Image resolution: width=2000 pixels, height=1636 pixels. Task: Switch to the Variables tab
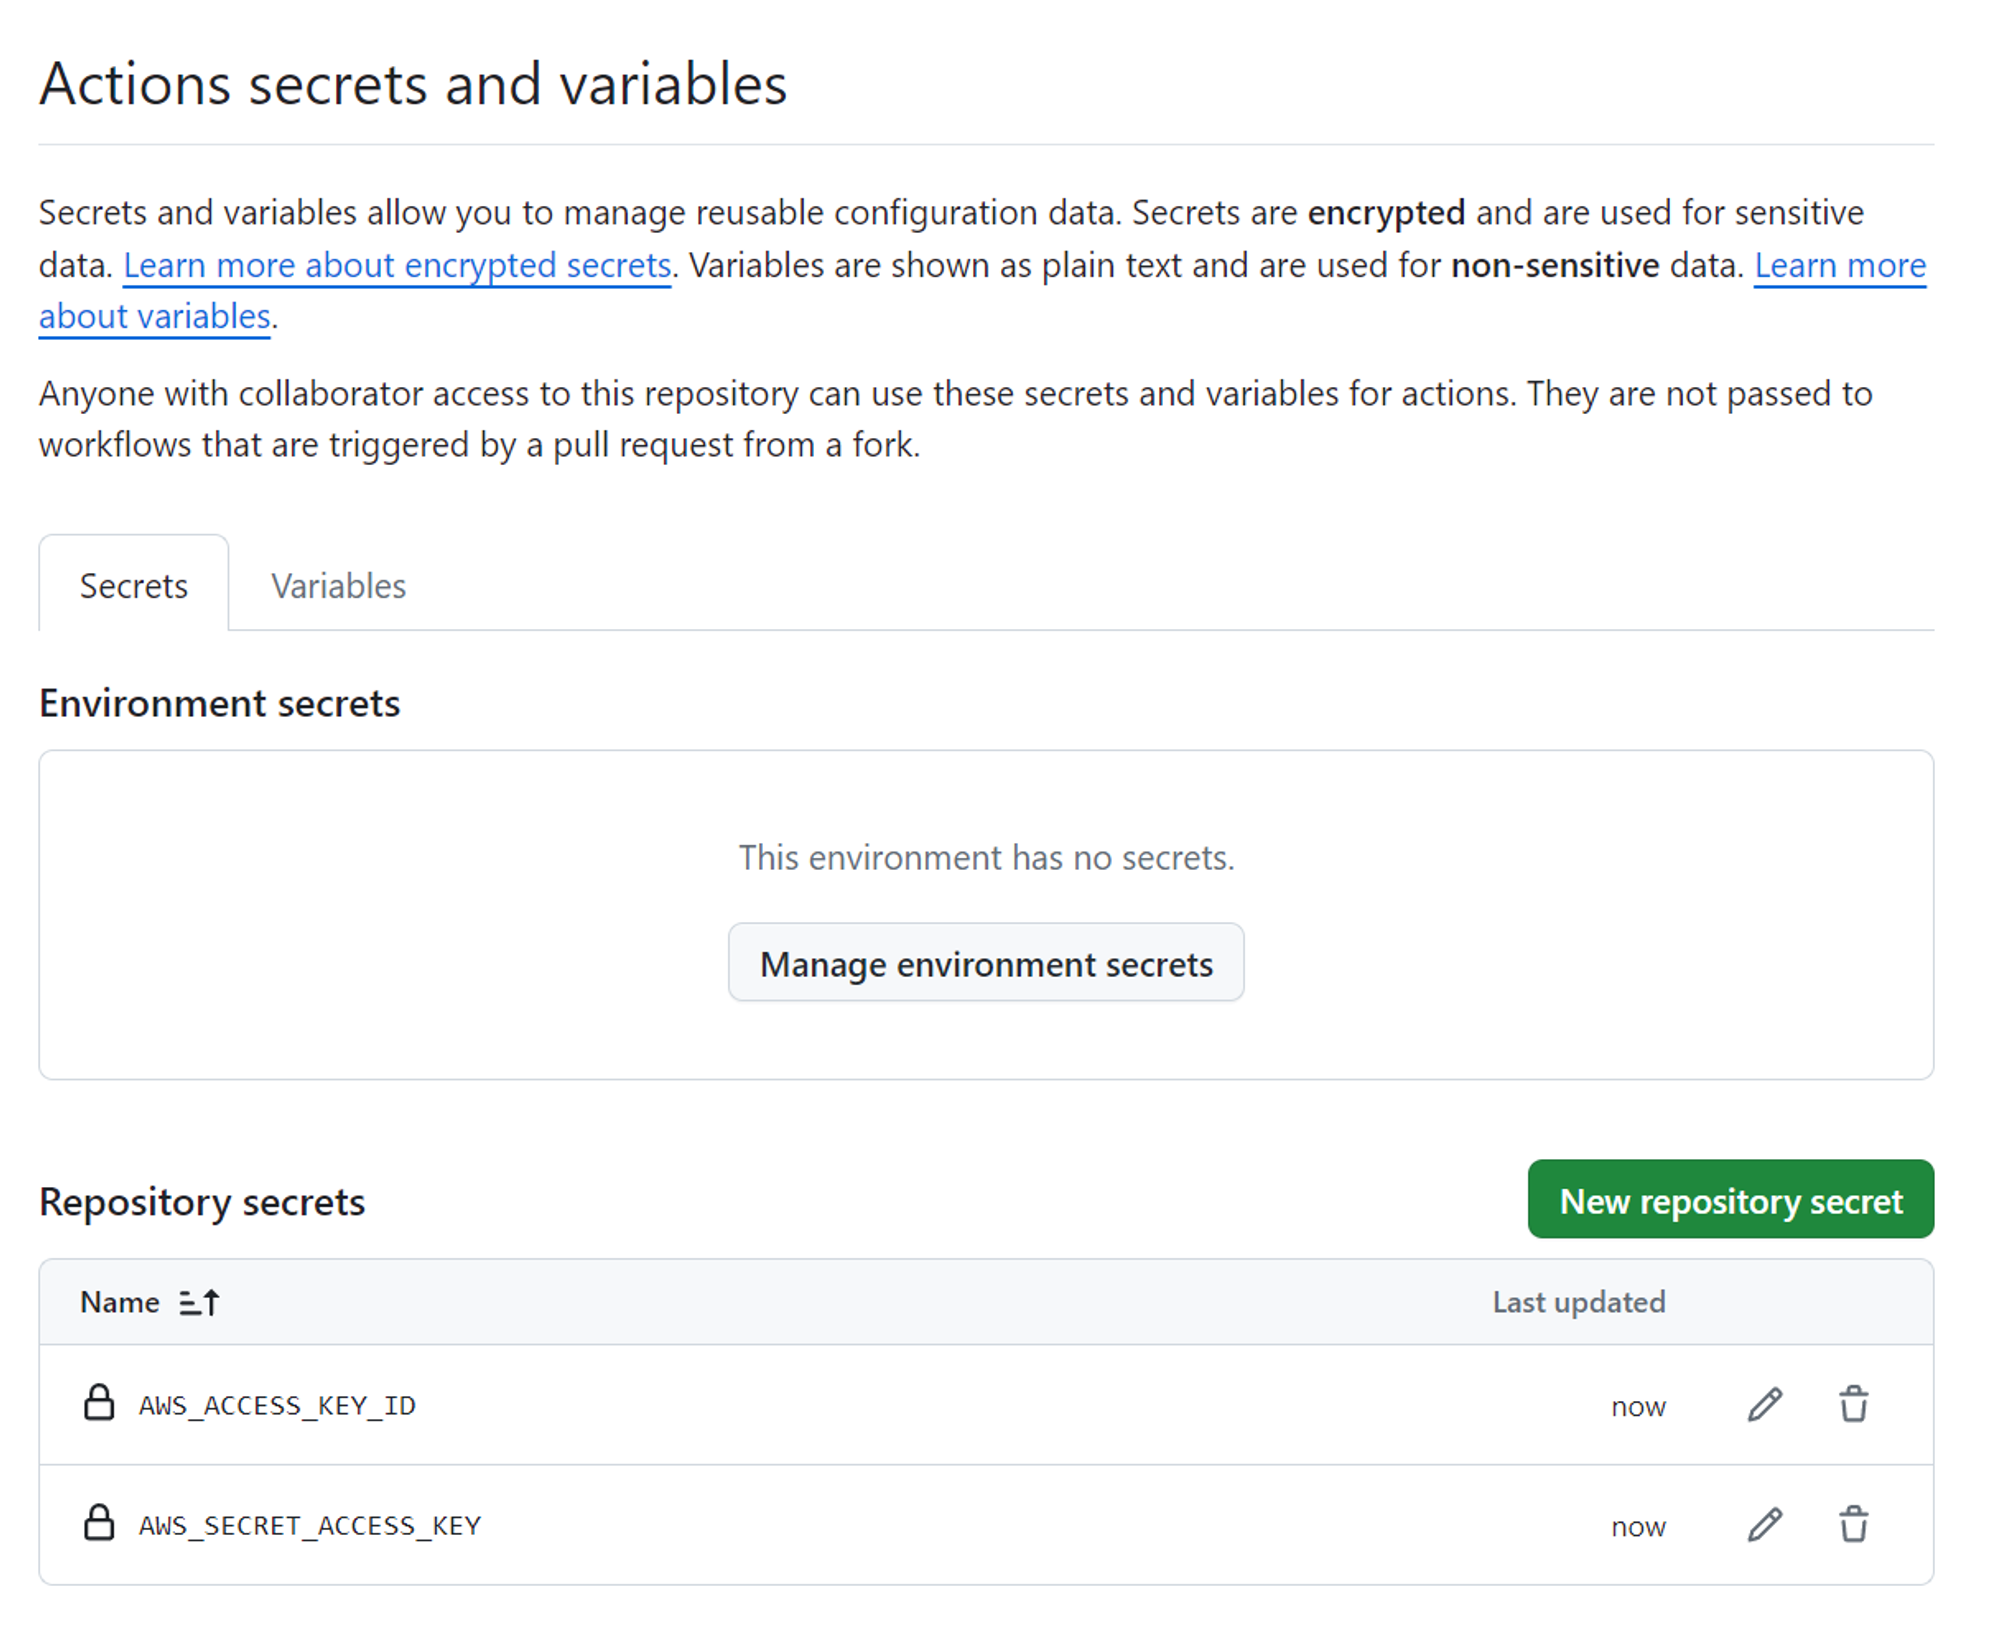click(x=338, y=585)
